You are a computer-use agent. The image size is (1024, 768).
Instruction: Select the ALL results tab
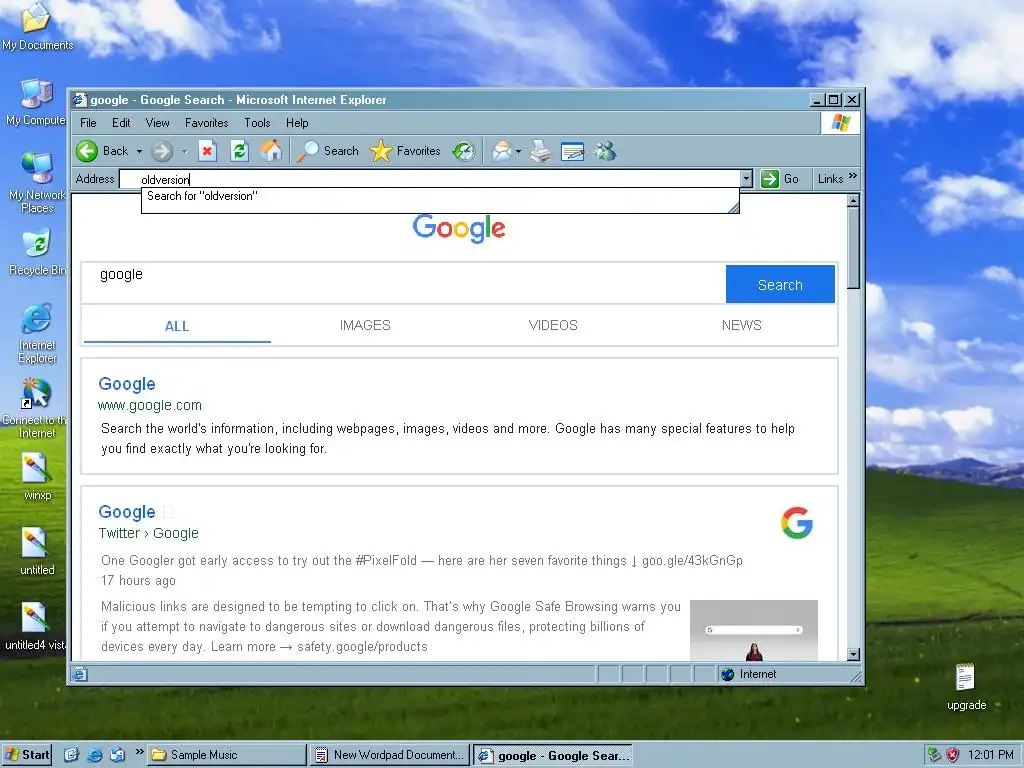pyautogui.click(x=177, y=326)
